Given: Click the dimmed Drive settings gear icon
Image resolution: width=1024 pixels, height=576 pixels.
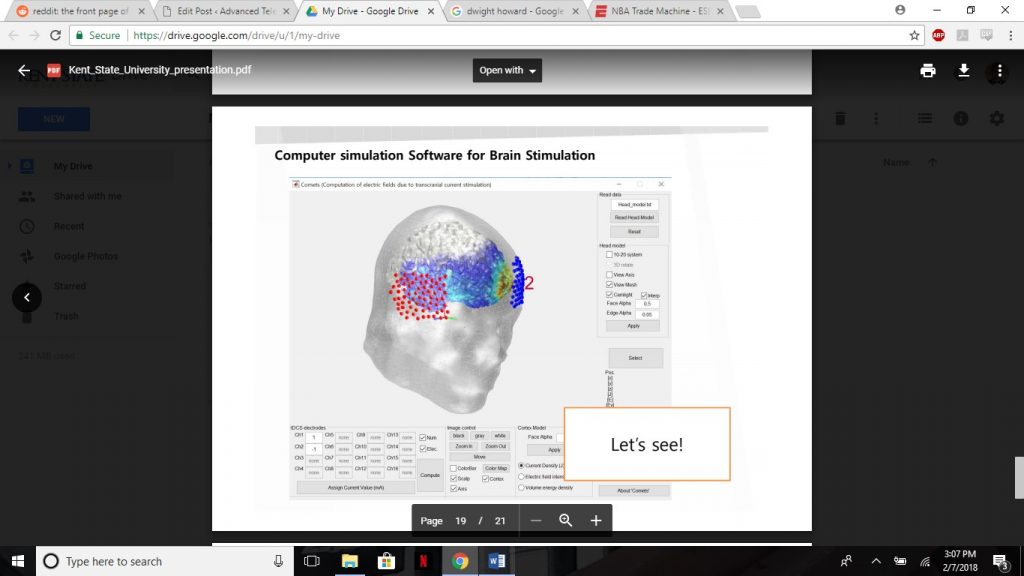Looking at the screenshot, I should coord(997,119).
